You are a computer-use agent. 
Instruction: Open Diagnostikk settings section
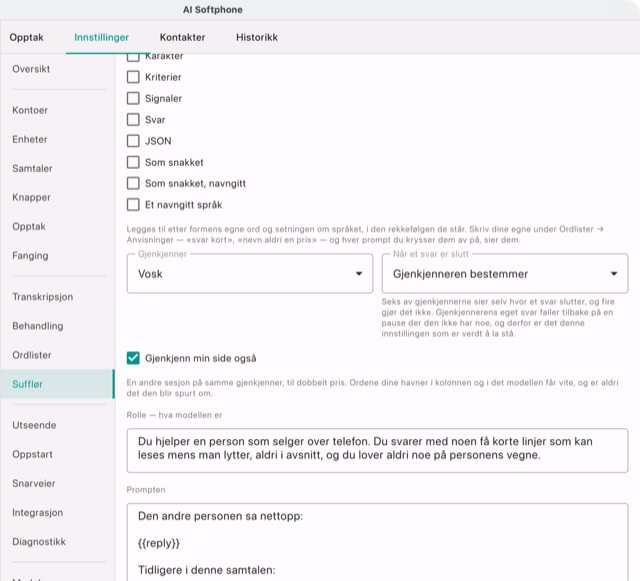pyautogui.click(x=57, y=542)
